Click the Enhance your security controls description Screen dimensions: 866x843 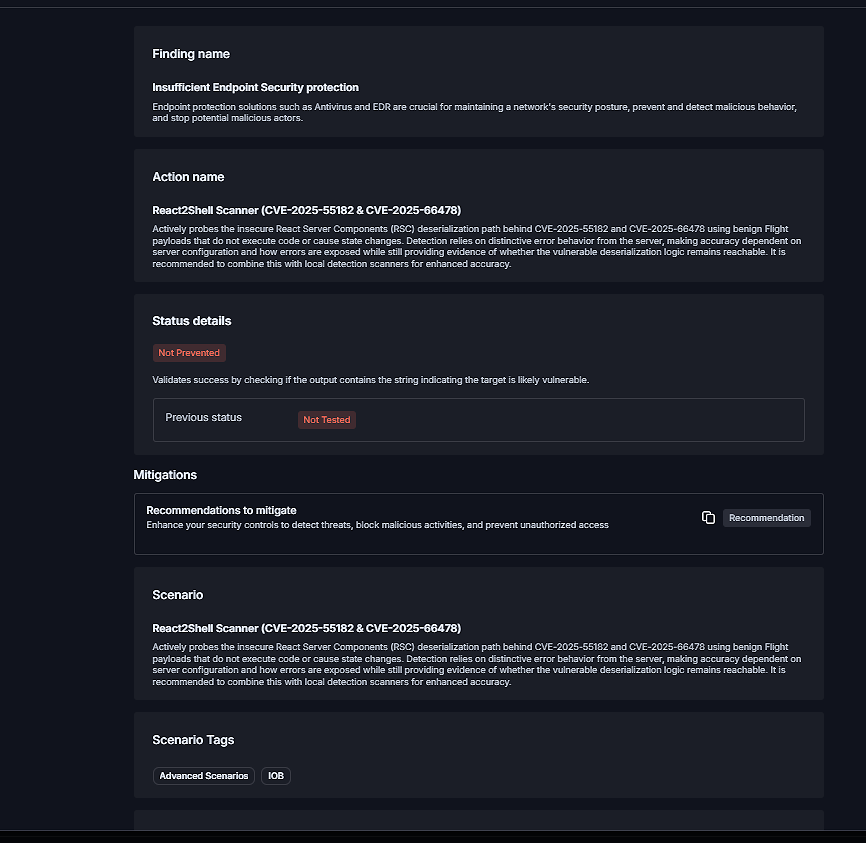(377, 525)
